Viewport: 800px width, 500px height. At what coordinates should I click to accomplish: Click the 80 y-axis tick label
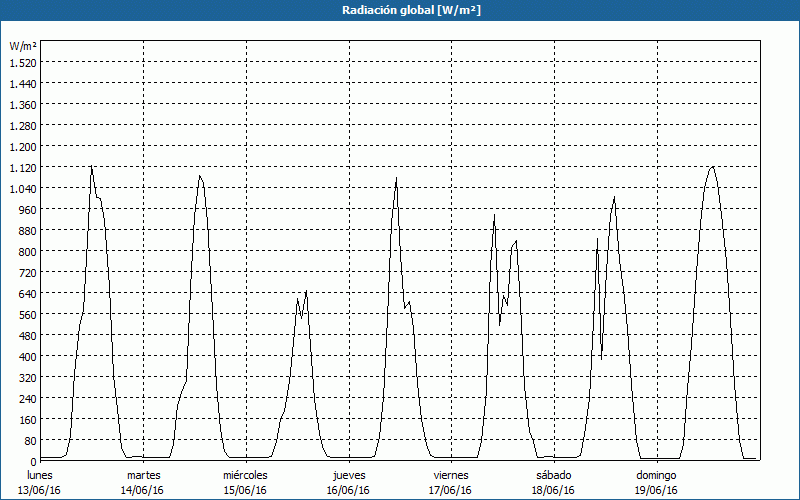tap(30, 441)
